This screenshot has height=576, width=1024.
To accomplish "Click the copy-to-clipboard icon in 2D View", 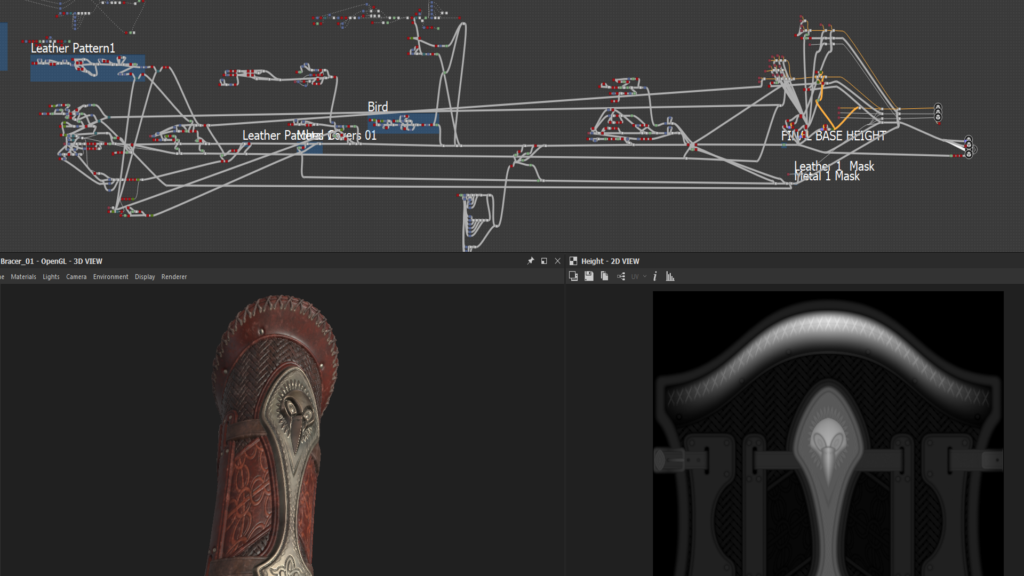I will click(x=574, y=276).
